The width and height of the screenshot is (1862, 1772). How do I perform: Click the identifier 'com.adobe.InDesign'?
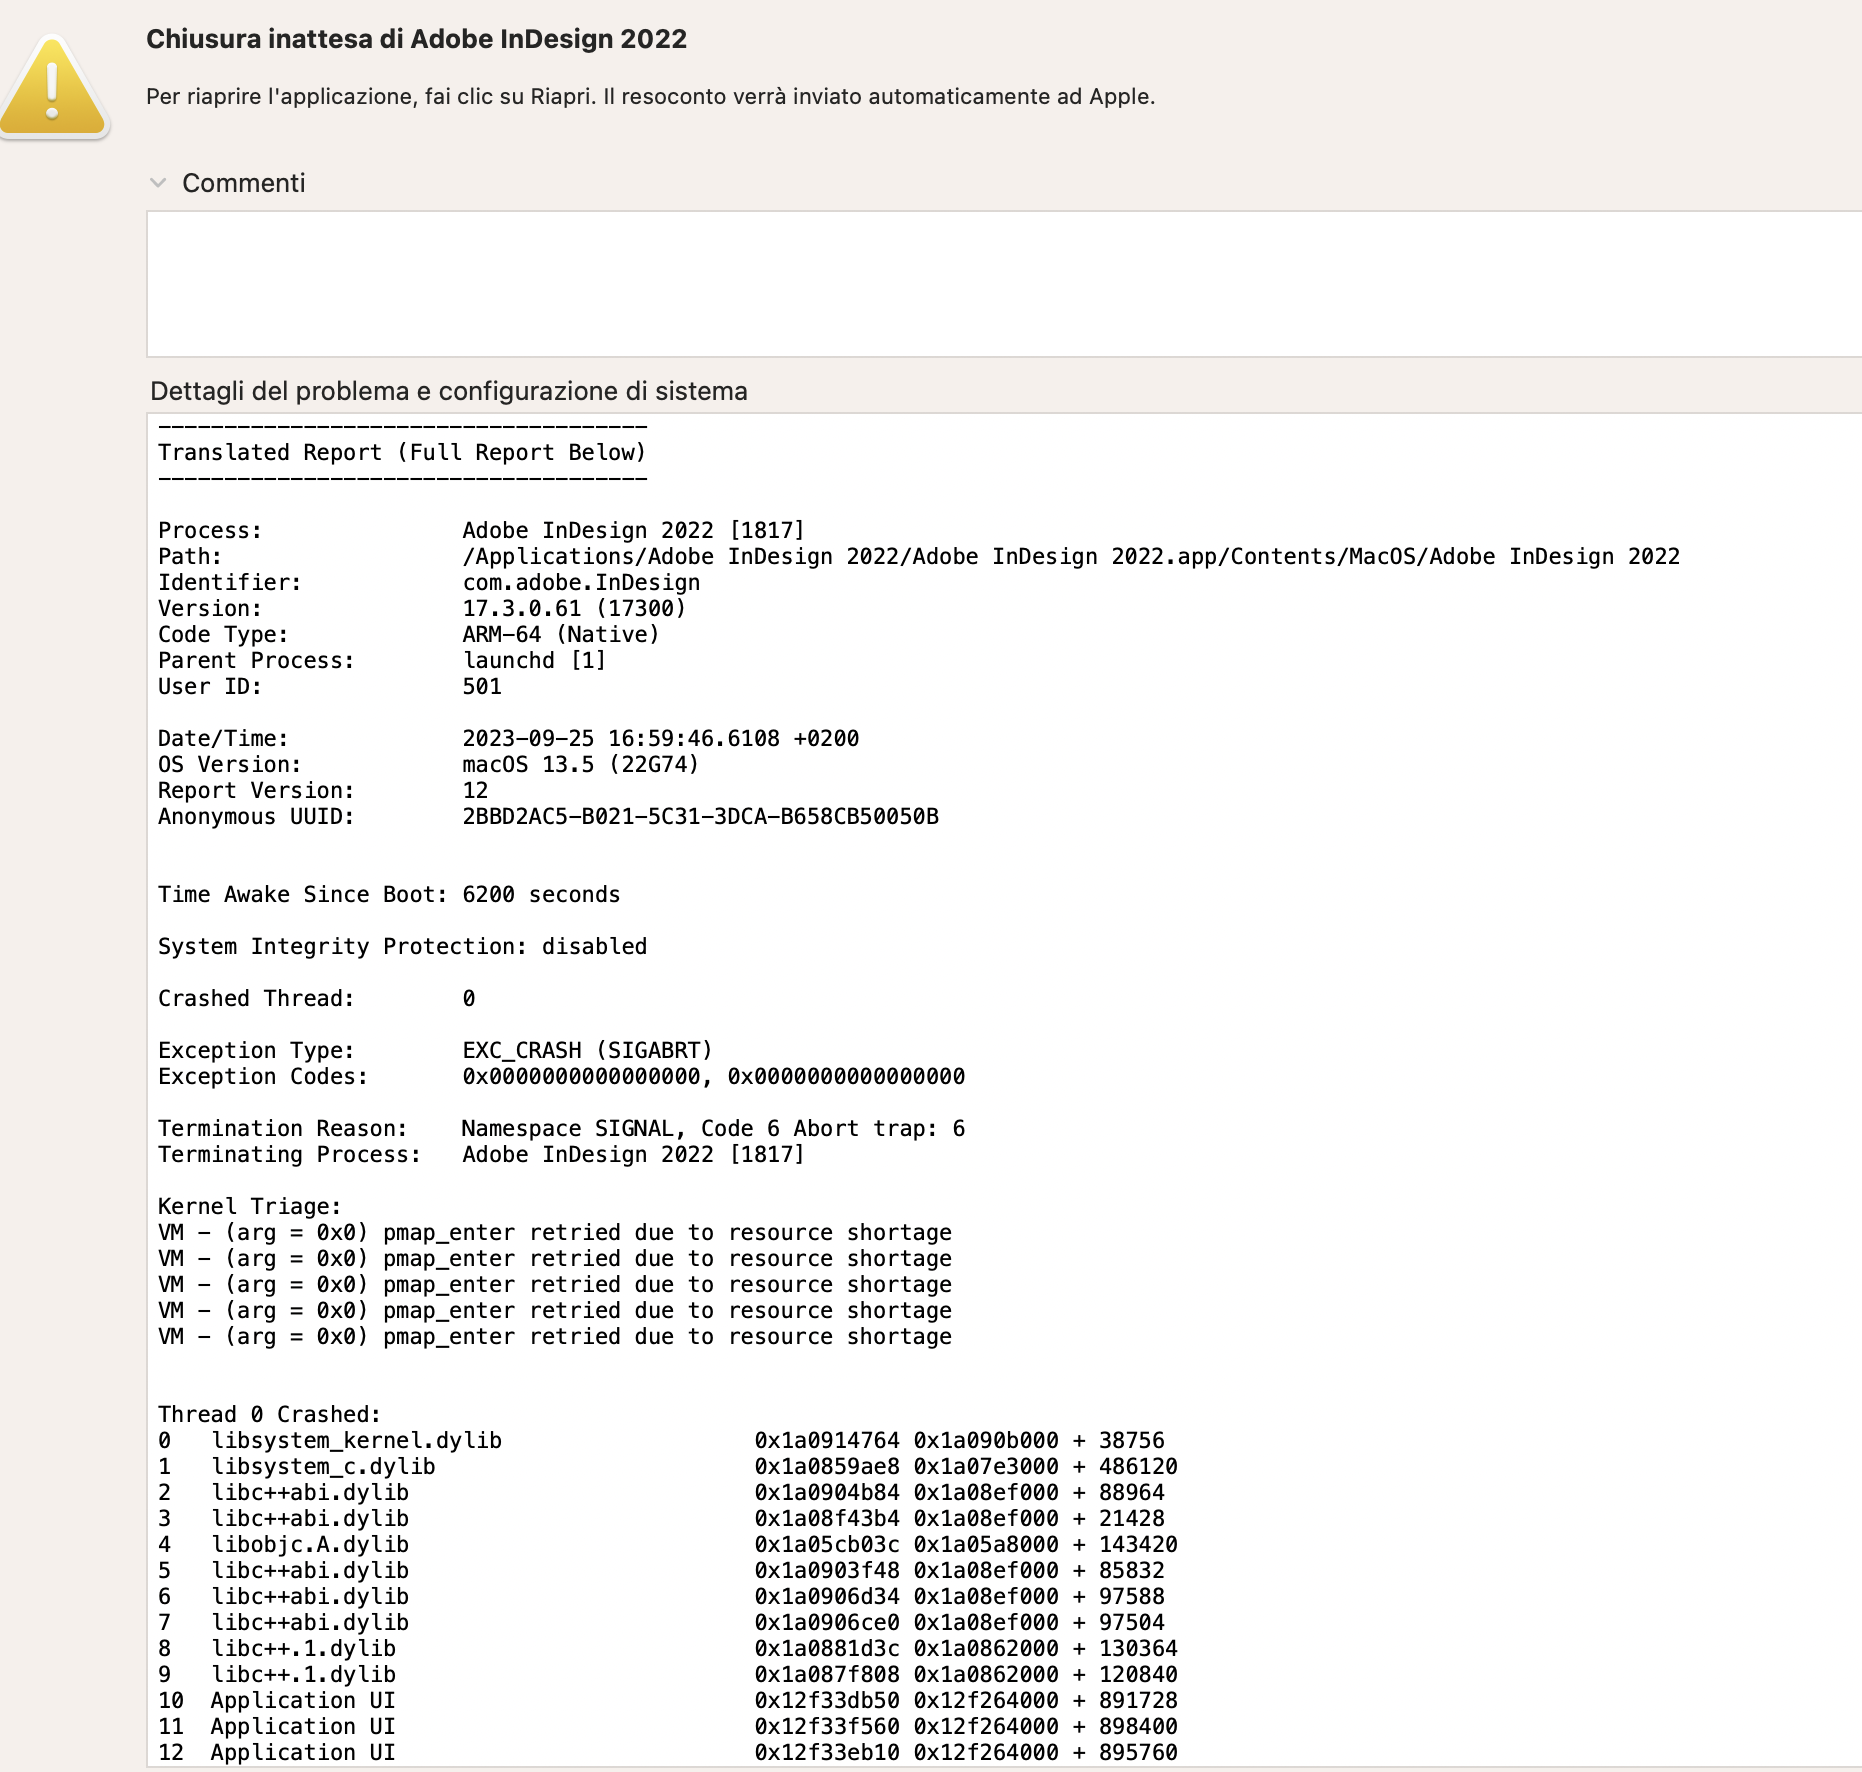pyautogui.click(x=581, y=582)
